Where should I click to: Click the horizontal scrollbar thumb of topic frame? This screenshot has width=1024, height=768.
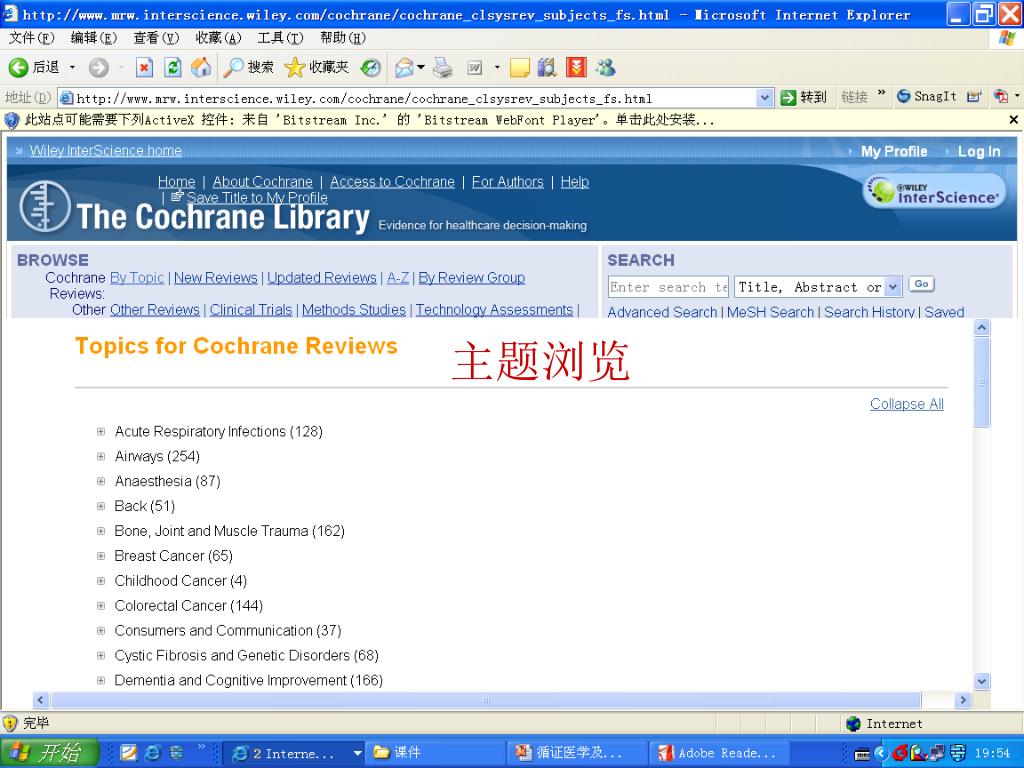click(x=486, y=700)
